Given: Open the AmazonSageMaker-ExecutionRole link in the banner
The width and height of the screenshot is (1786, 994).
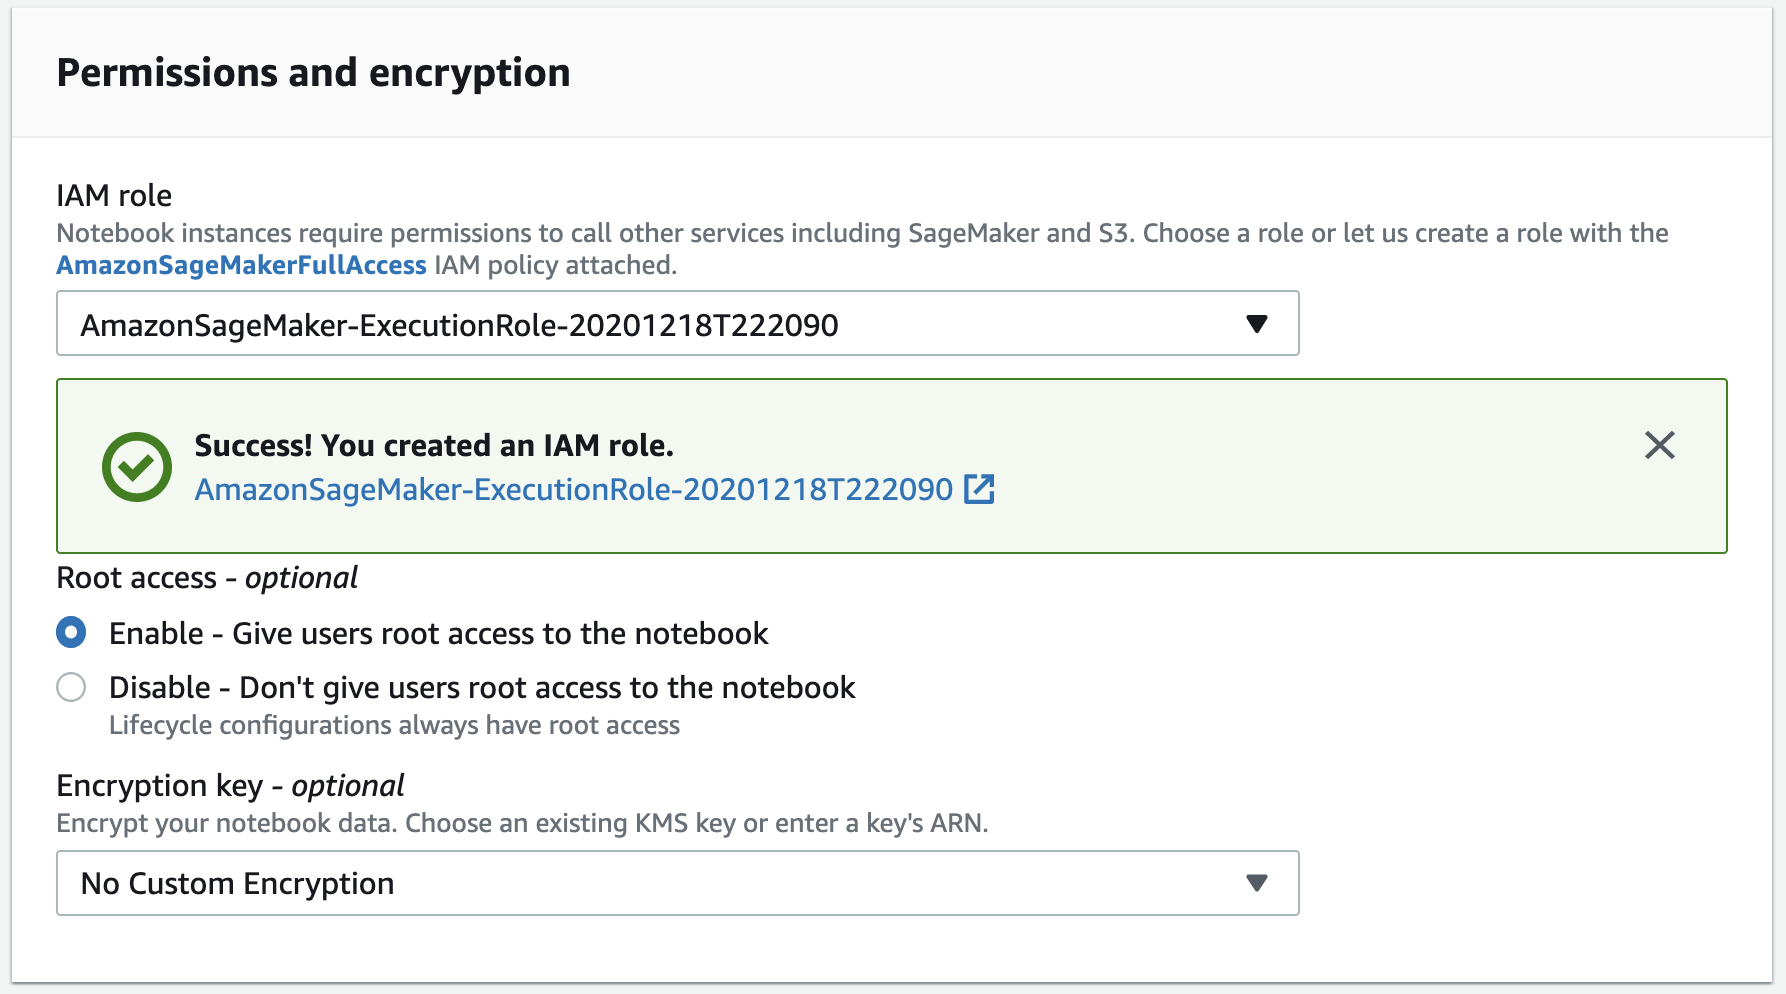Looking at the screenshot, I should [573, 489].
